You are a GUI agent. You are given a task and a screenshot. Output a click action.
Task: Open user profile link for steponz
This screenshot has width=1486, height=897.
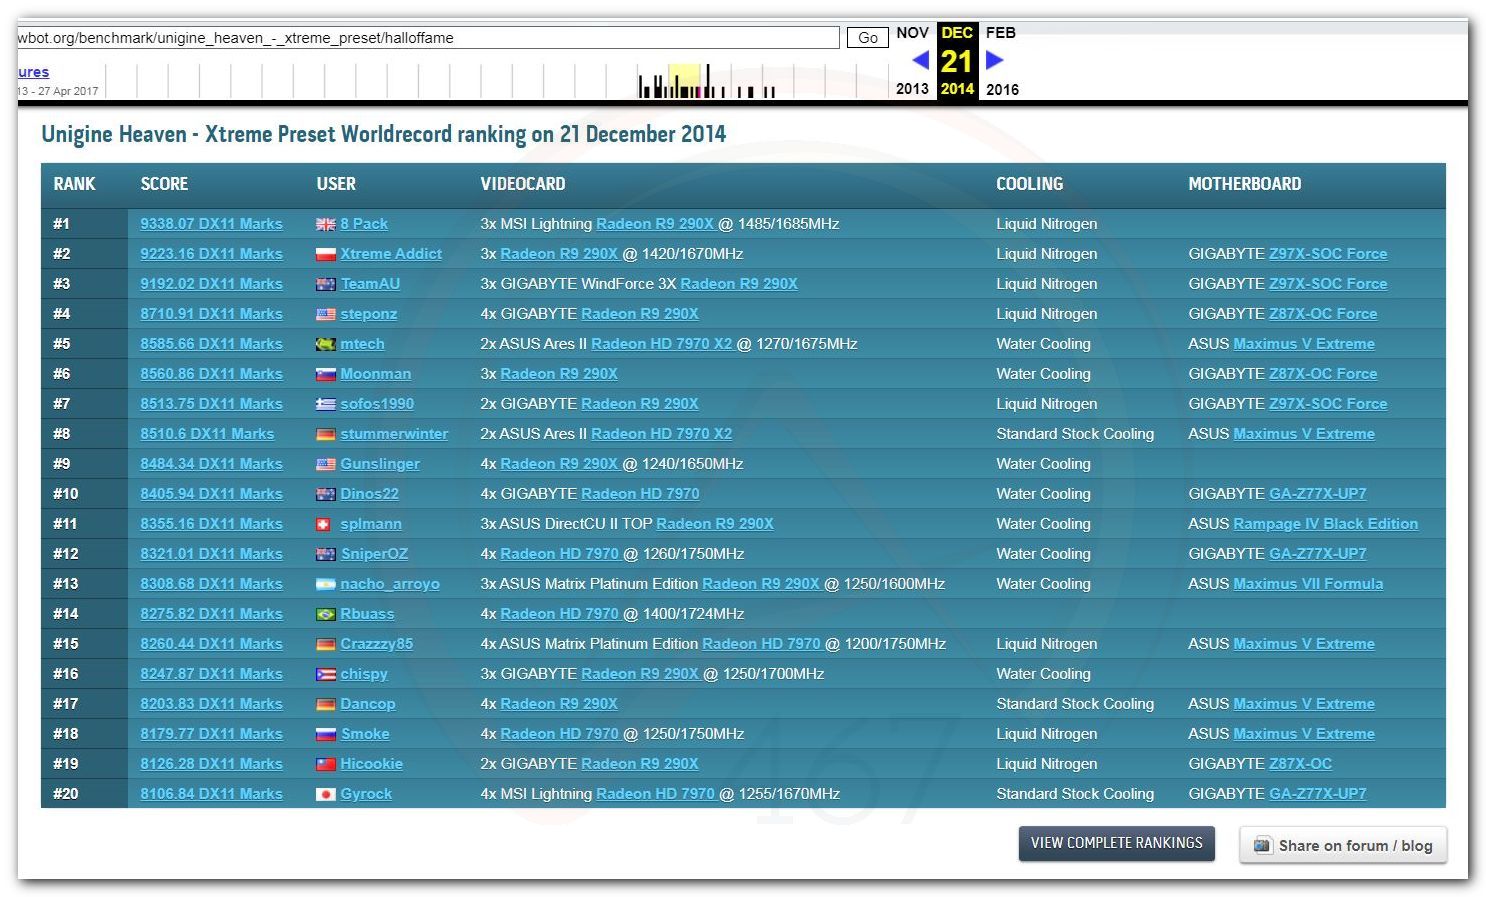pyautogui.click(x=368, y=314)
